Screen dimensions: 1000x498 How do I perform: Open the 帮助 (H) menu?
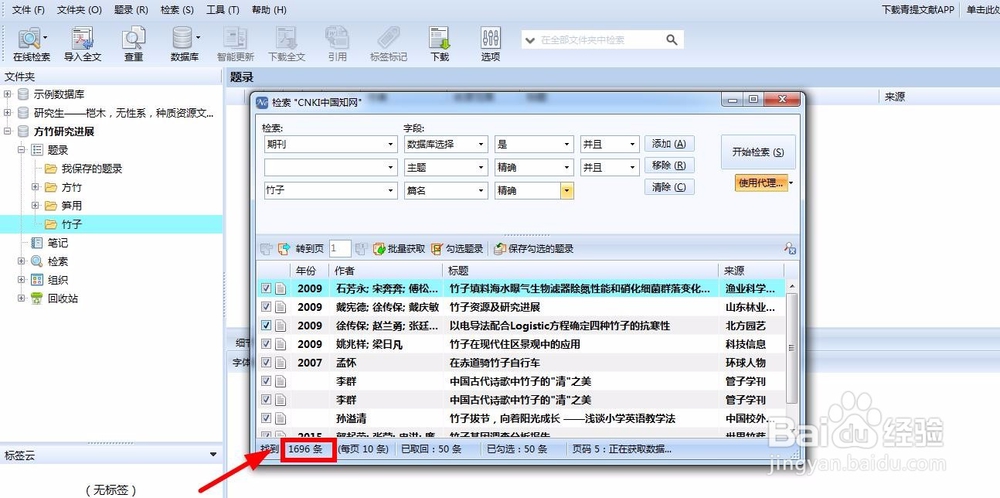click(x=269, y=10)
